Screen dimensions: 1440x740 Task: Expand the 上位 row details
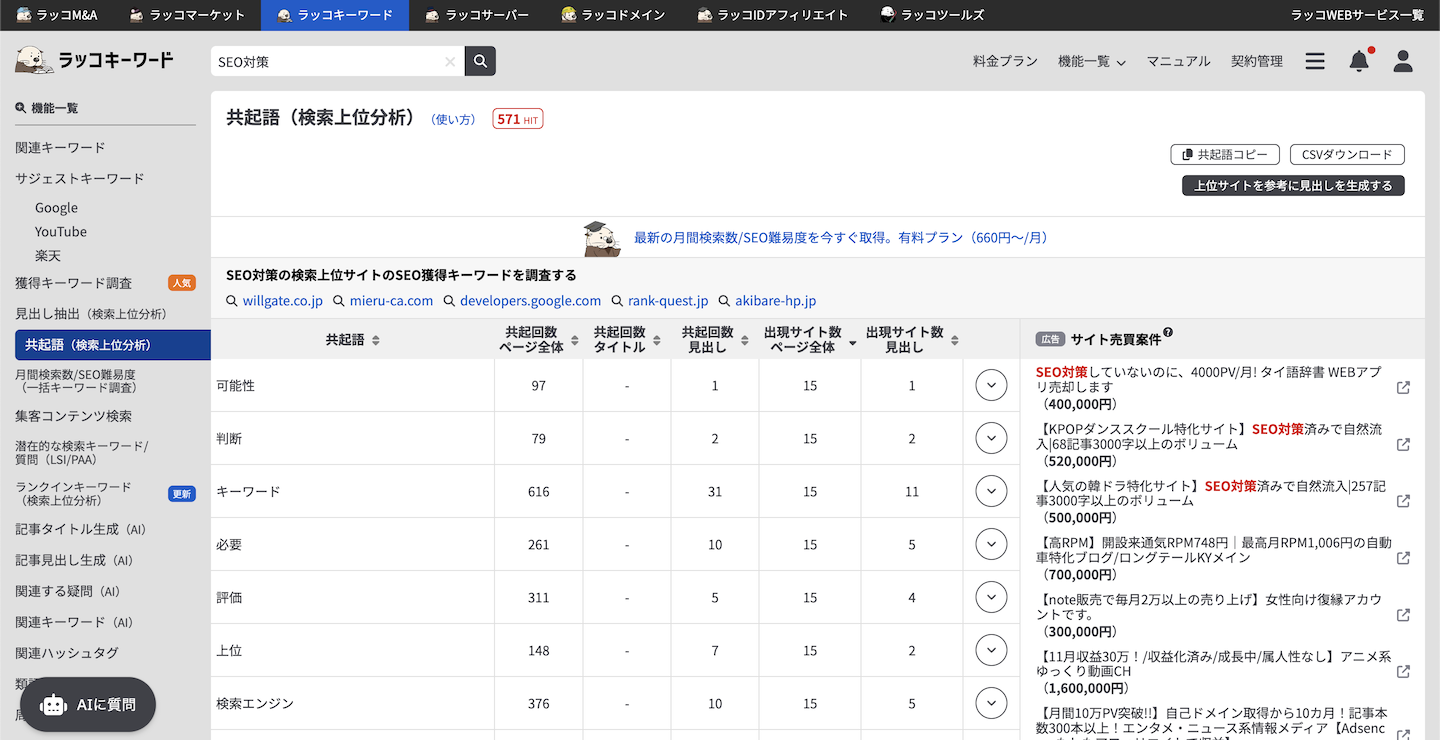tap(991, 650)
